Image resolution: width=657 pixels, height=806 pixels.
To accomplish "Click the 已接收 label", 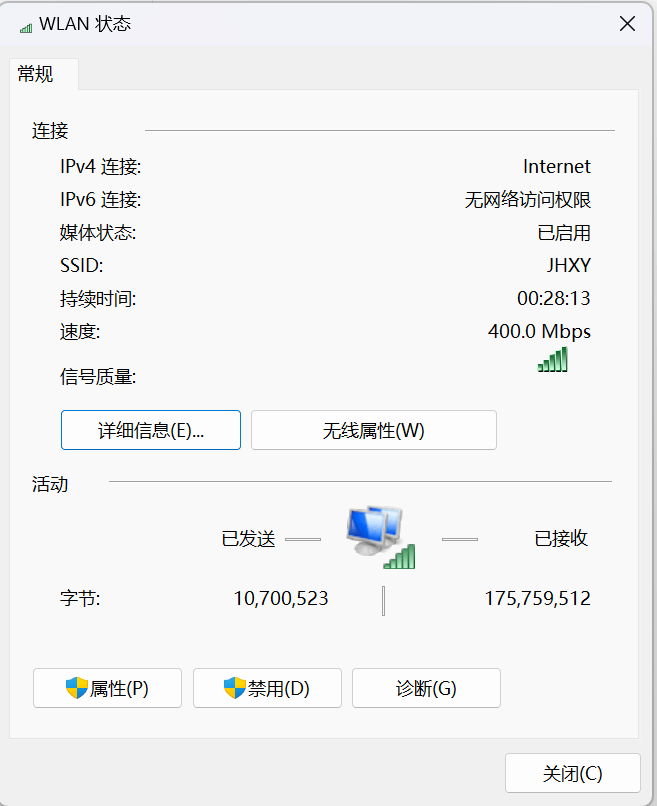I will click(561, 538).
